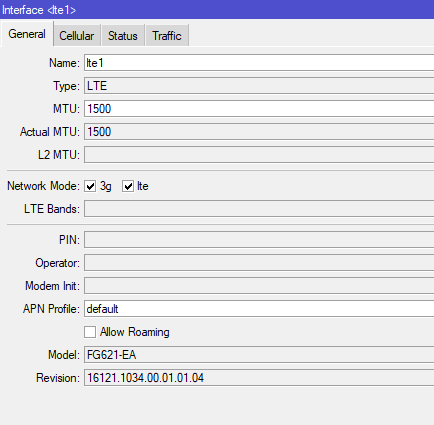
Task: Click the Modem Init label
Action: 53,286
